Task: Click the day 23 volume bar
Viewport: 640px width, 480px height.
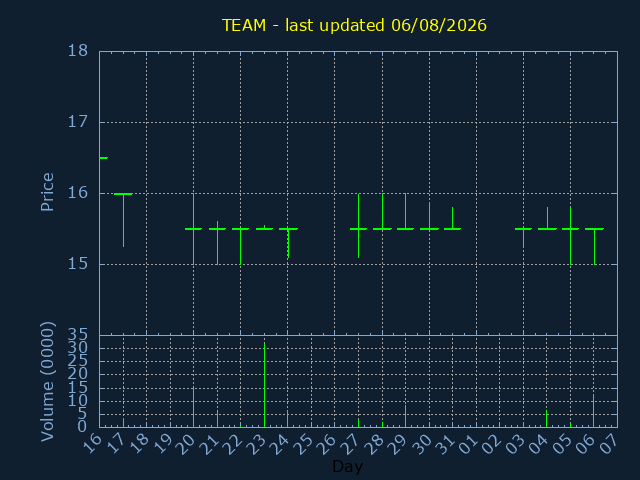Action: click(264, 385)
